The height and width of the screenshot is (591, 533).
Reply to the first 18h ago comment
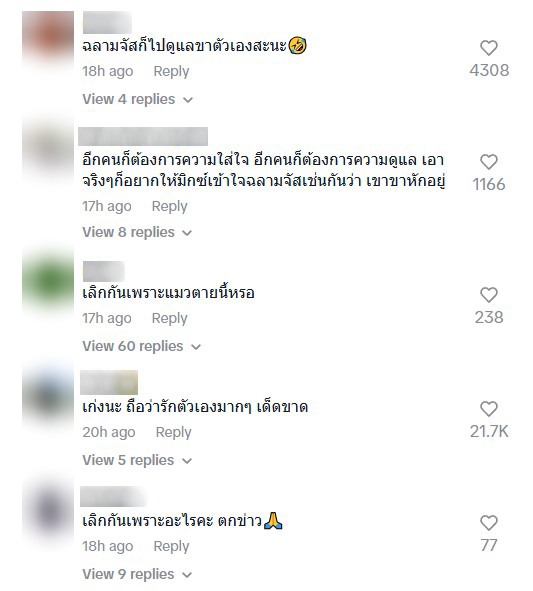click(x=171, y=71)
